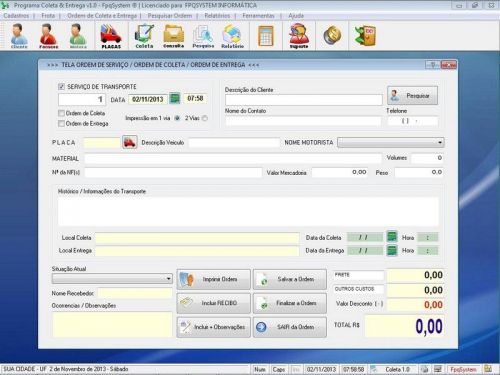500x375 pixels.
Task: Open the Consulta folder icon
Action: (174, 36)
